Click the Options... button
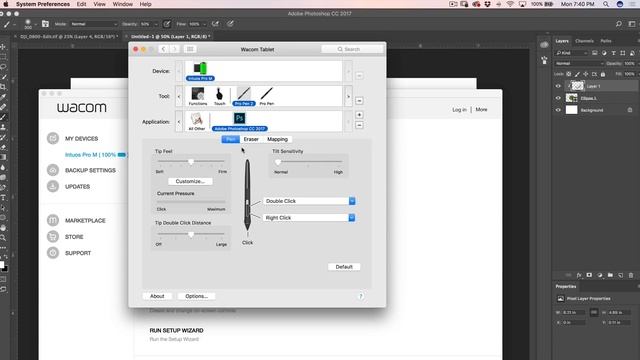The width and height of the screenshot is (640, 360). pyautogui.click(x=196, y=296)
